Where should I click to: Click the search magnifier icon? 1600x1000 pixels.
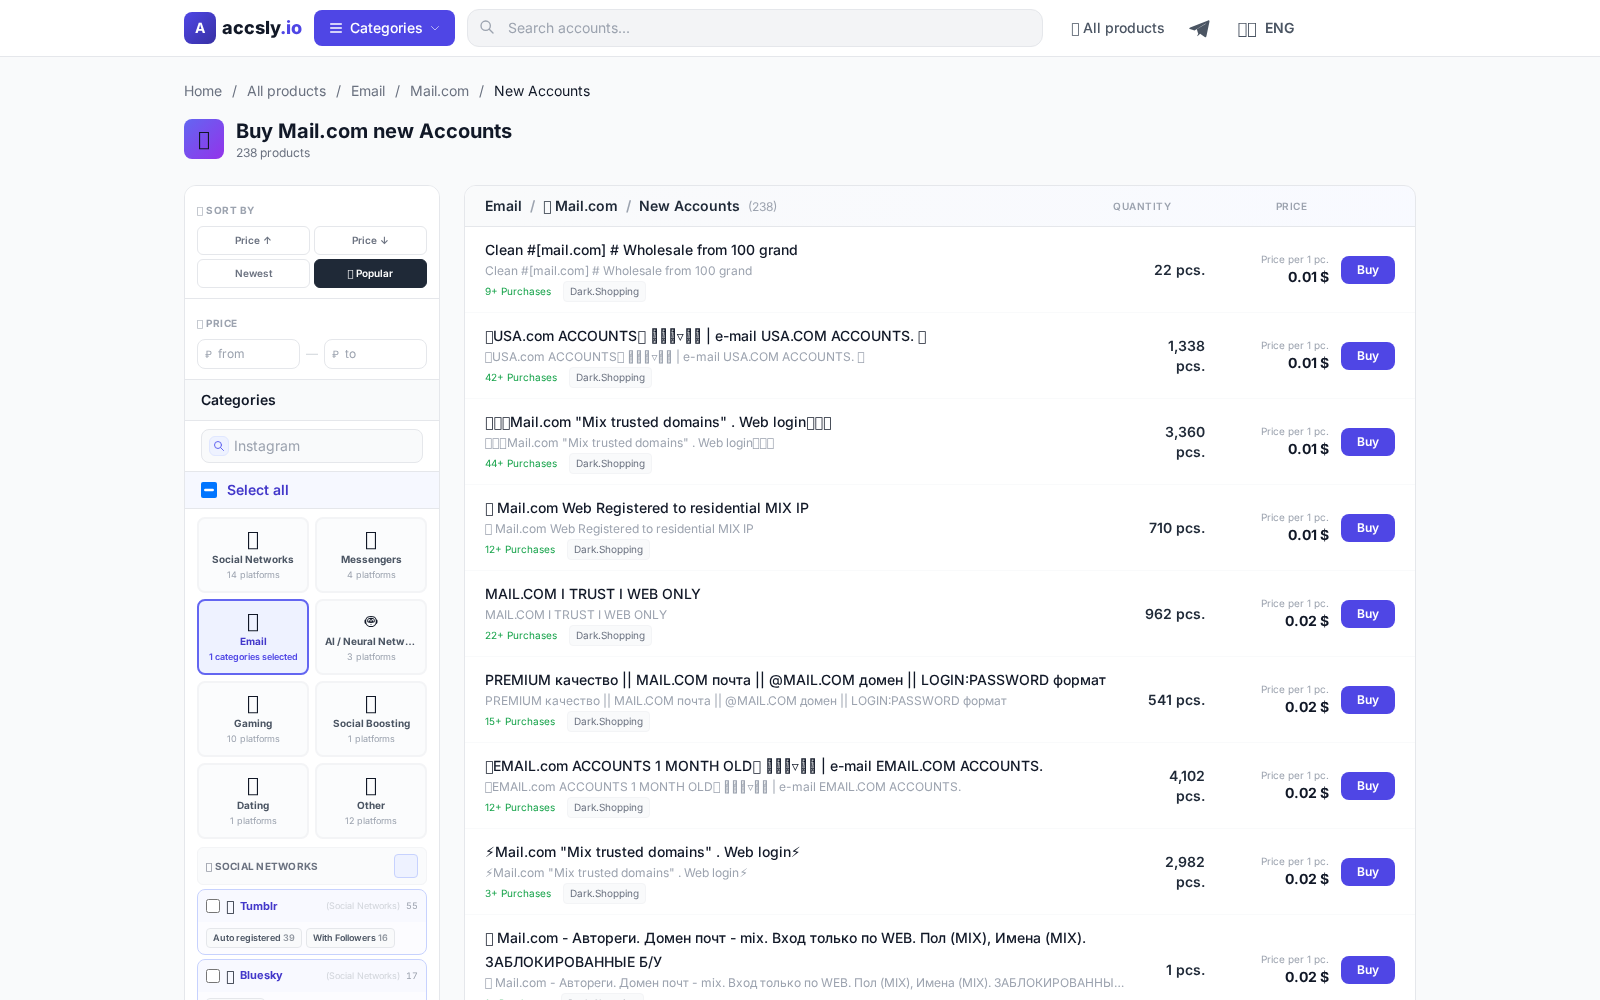(x=487, y=28)
